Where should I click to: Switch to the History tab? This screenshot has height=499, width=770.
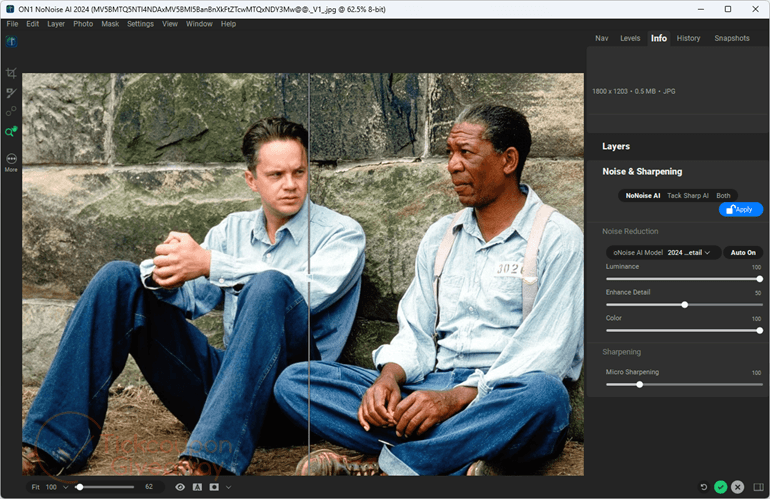point(688,38)
